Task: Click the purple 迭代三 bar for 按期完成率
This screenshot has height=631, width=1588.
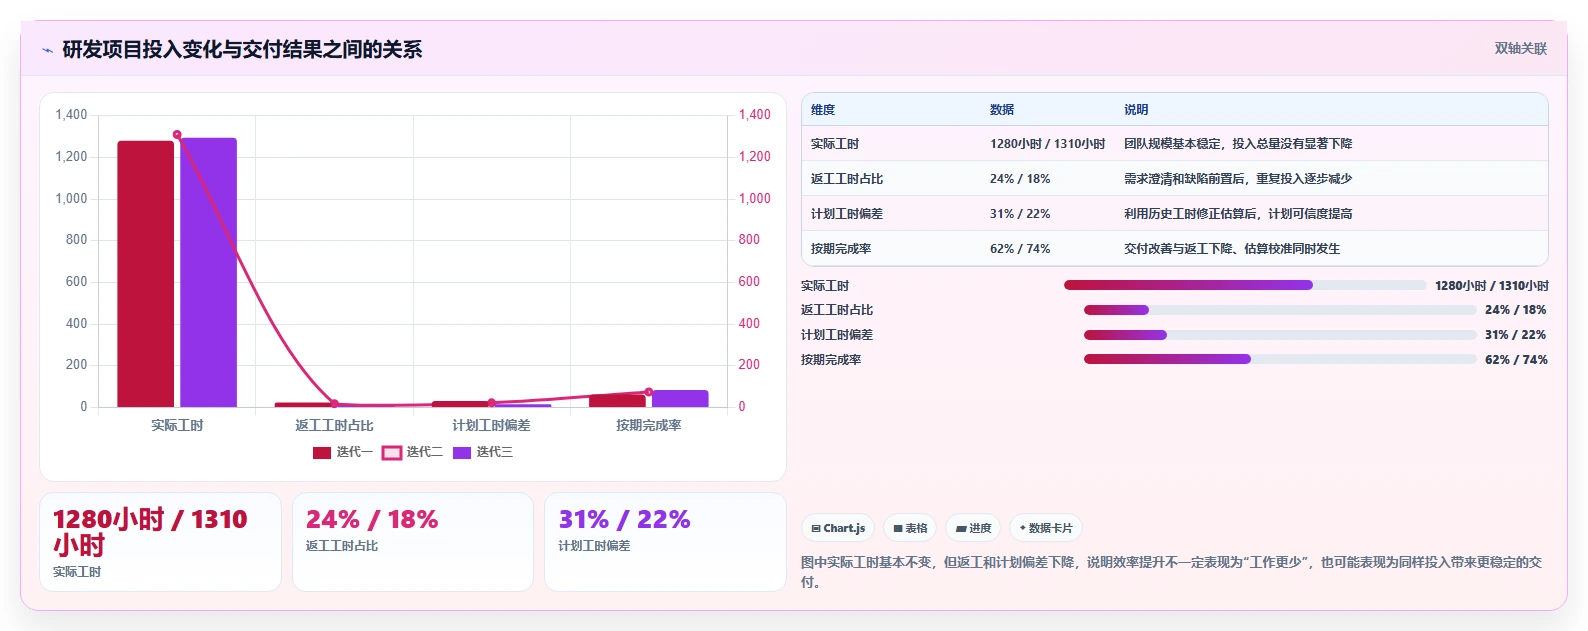Action: point(680,399)
